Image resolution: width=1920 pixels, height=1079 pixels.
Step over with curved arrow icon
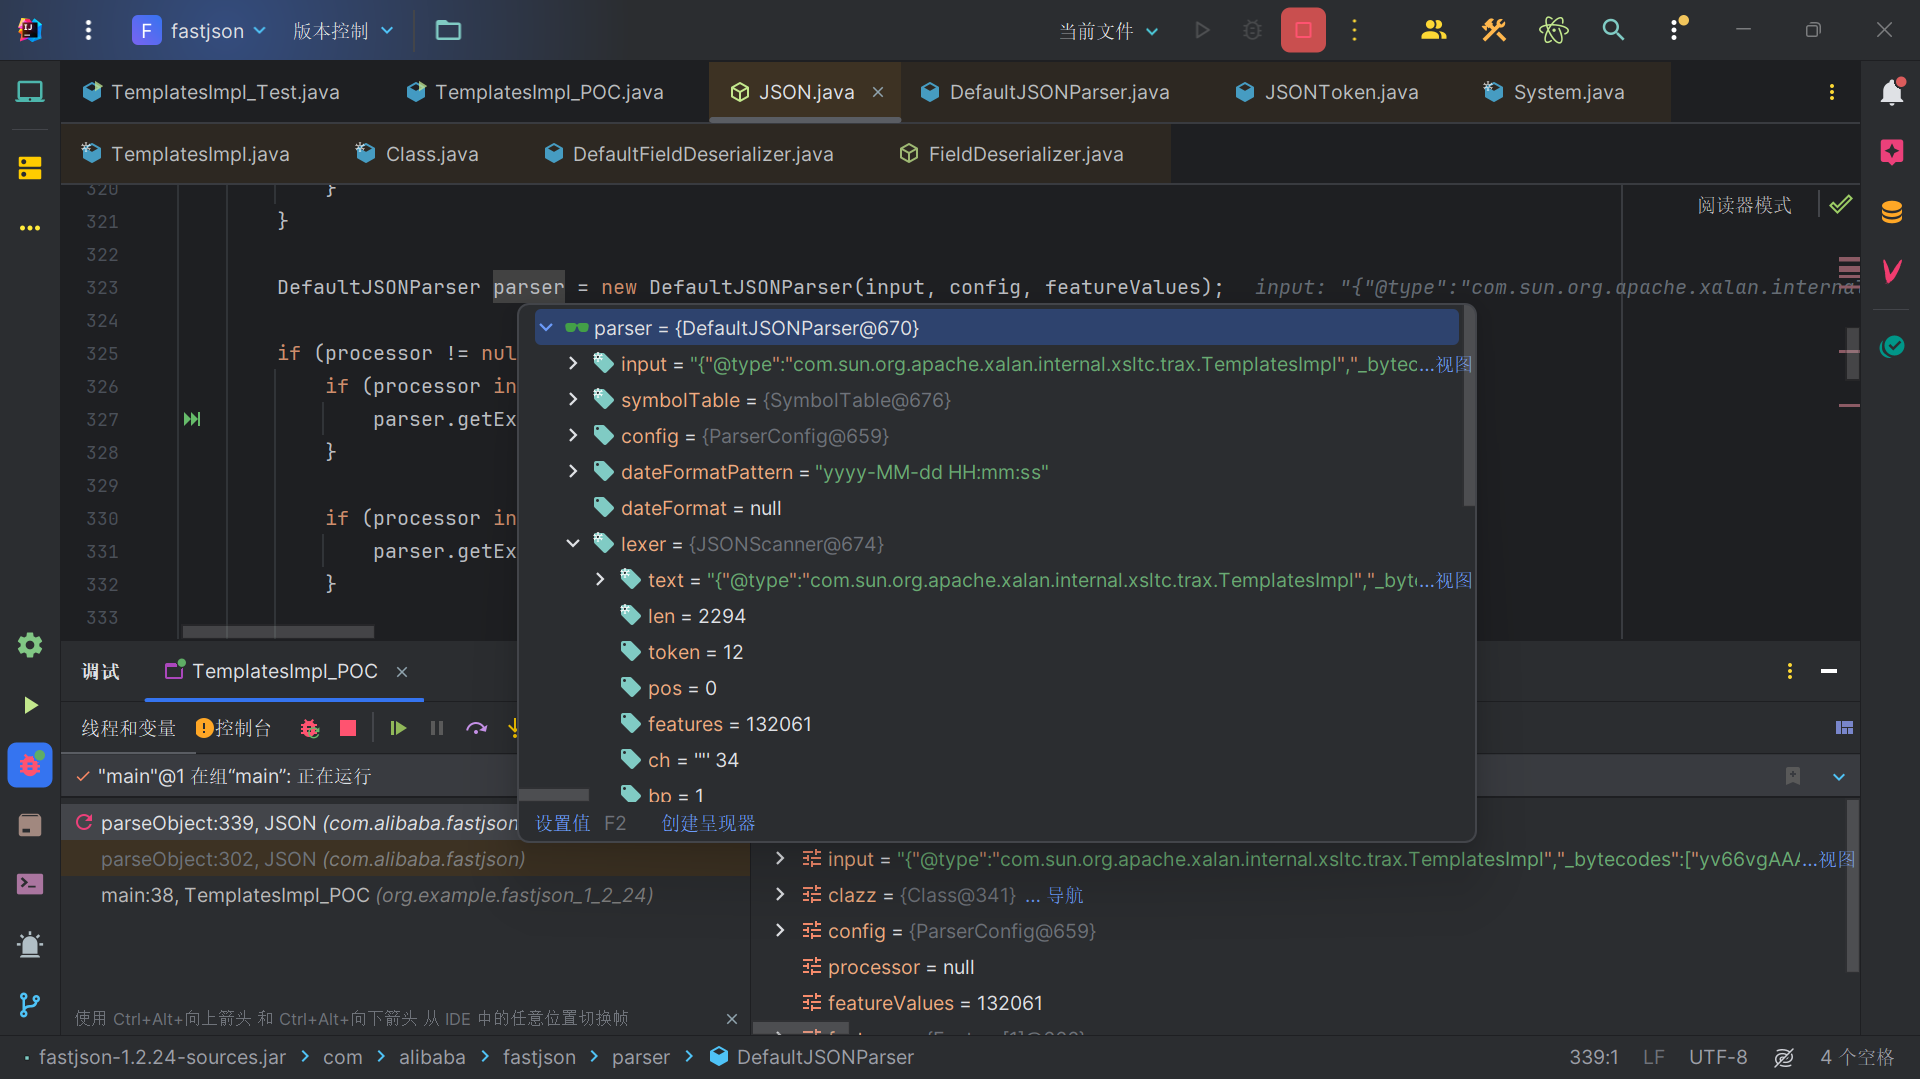click(x=477, y=728)
